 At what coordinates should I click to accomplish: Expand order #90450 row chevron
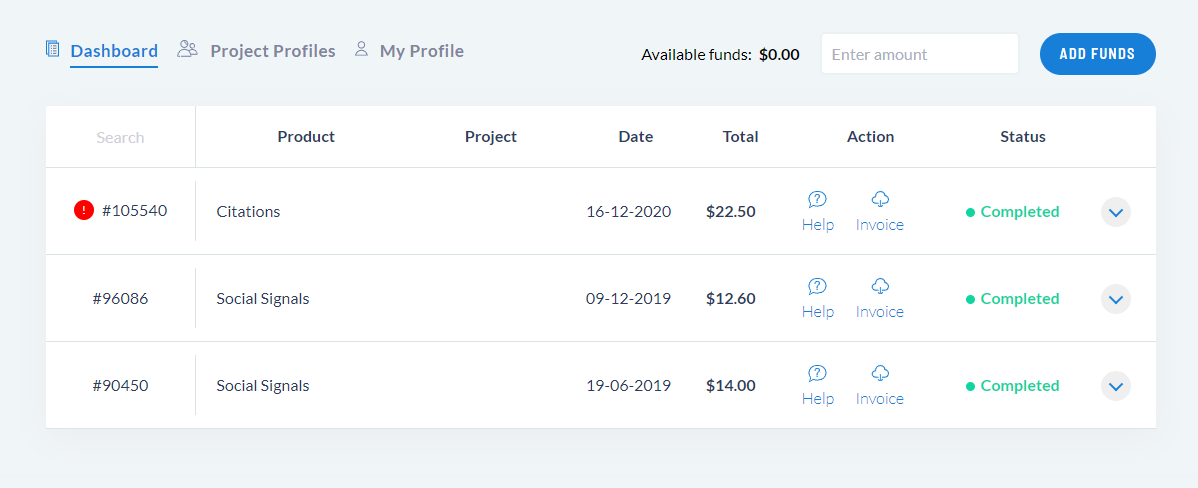click(1116, 386)
